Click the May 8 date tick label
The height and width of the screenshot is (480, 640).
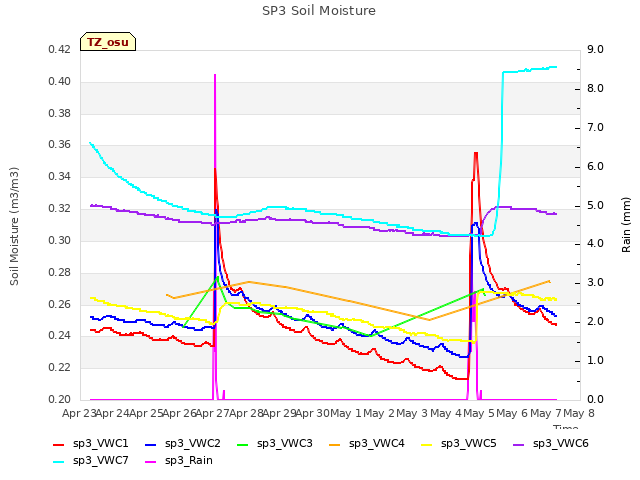[x=579, y=413]
